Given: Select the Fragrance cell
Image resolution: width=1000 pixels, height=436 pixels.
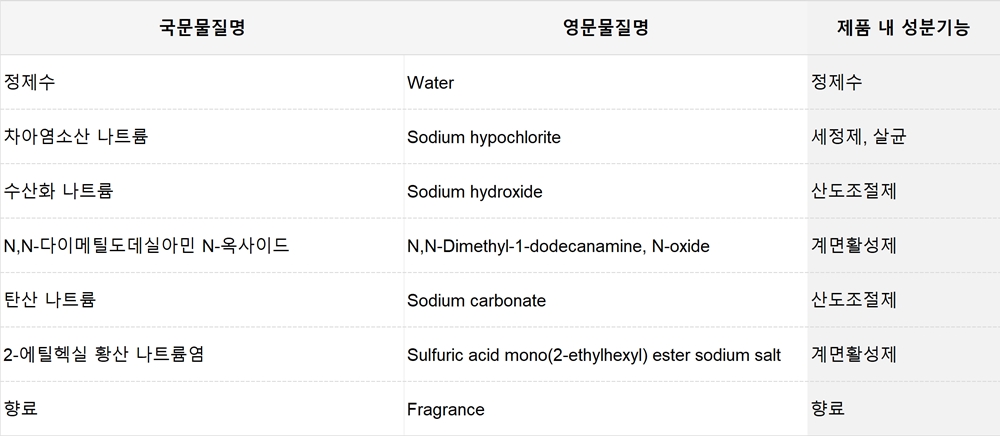Looking at the screenshot, I should pyautogui.click(x=606, y=409).
